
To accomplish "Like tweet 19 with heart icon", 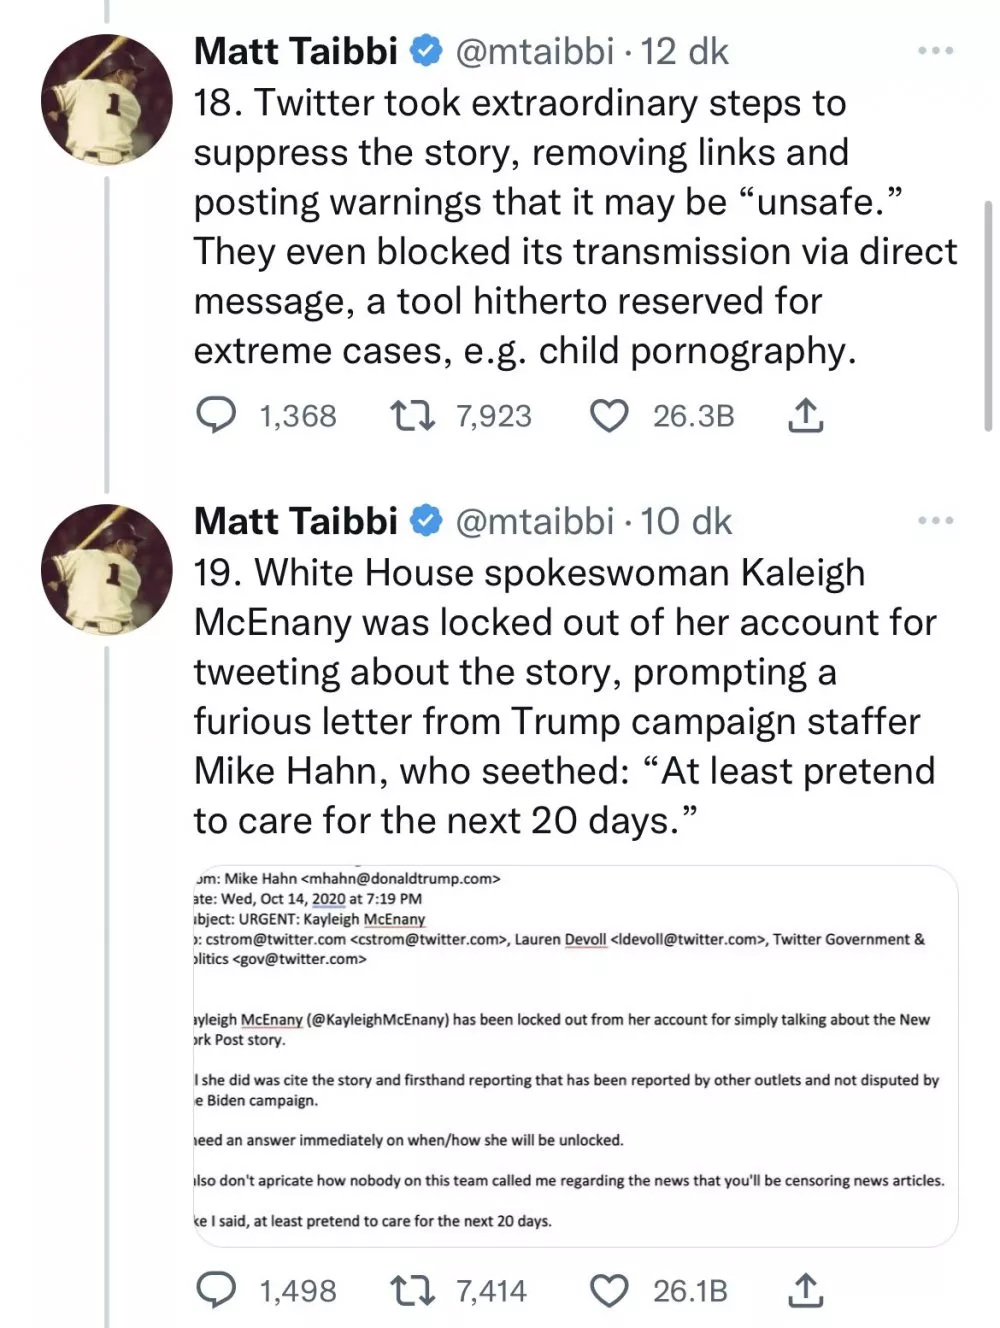I will (609, 1290).
